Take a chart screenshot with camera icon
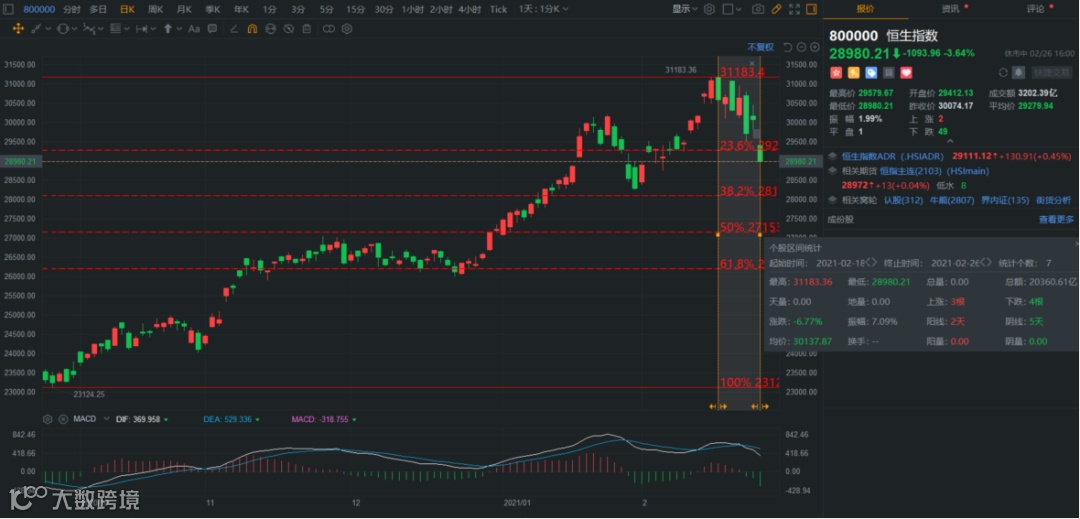The image size is (1080, 519). [758, 9]
